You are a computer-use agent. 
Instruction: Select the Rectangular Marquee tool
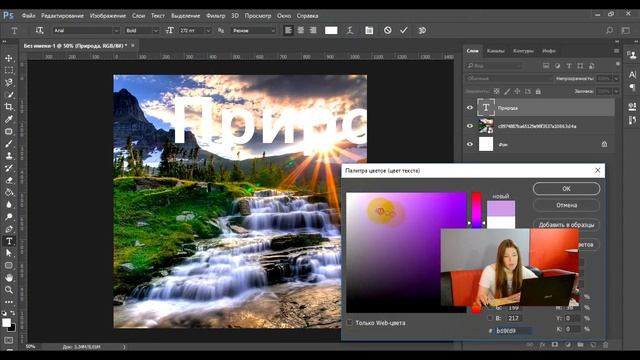click(x=9, y=70)
